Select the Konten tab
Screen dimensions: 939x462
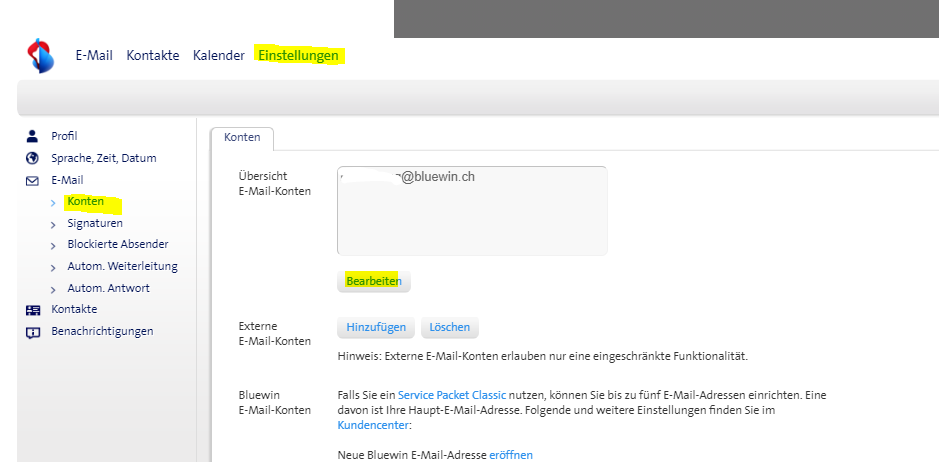242,137
